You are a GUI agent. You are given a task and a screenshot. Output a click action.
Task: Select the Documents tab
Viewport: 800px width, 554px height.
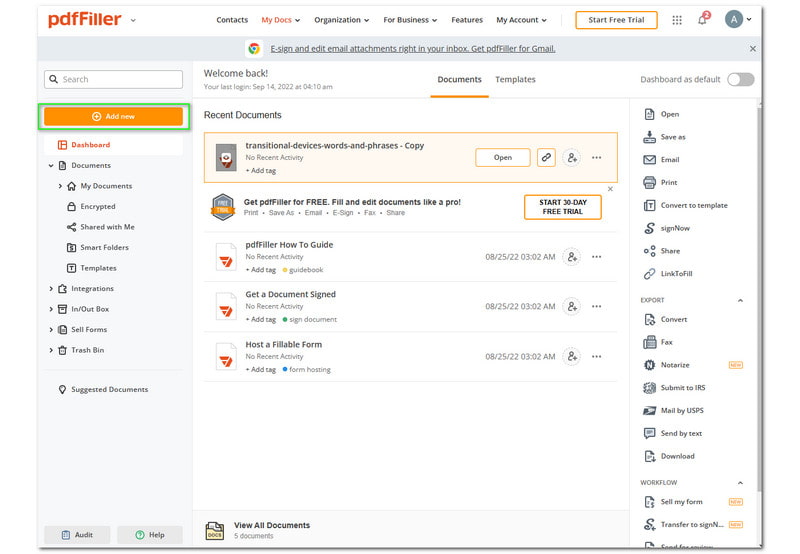point(459,80)
